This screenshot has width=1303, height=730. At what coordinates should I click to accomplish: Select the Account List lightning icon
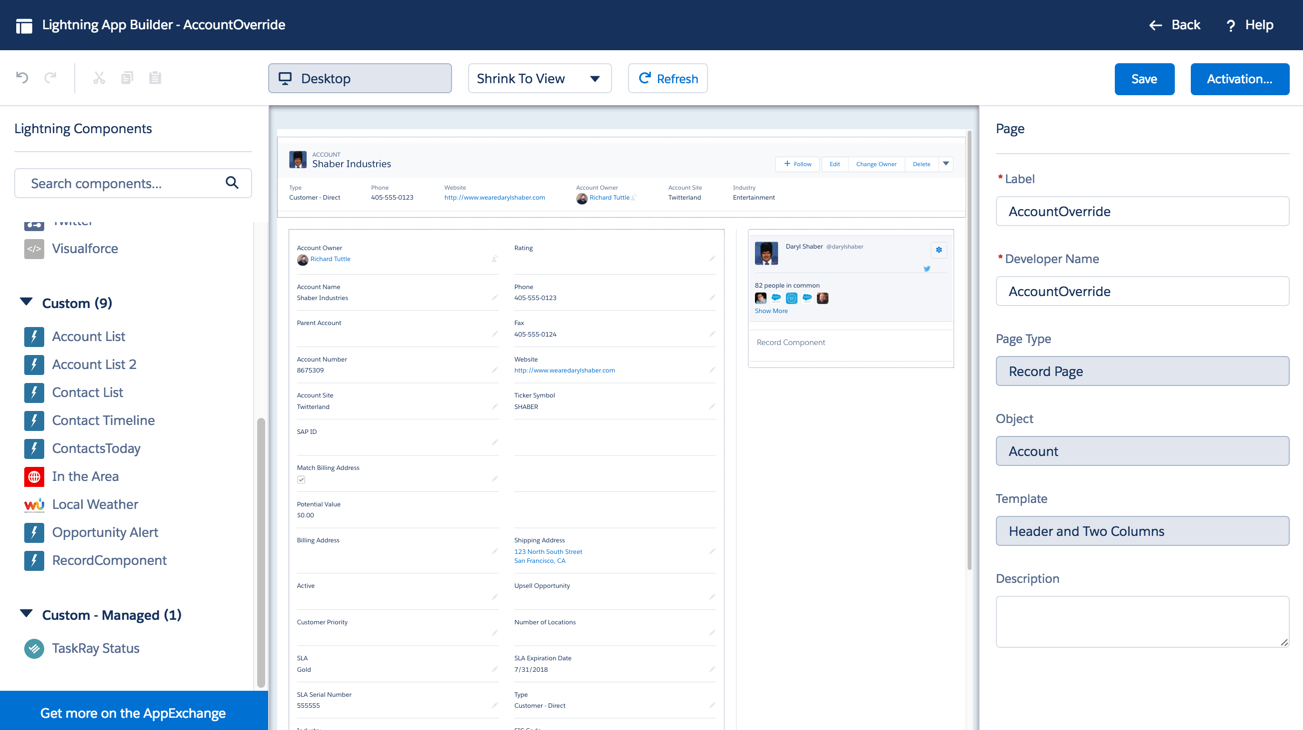[x=34, y=337]
